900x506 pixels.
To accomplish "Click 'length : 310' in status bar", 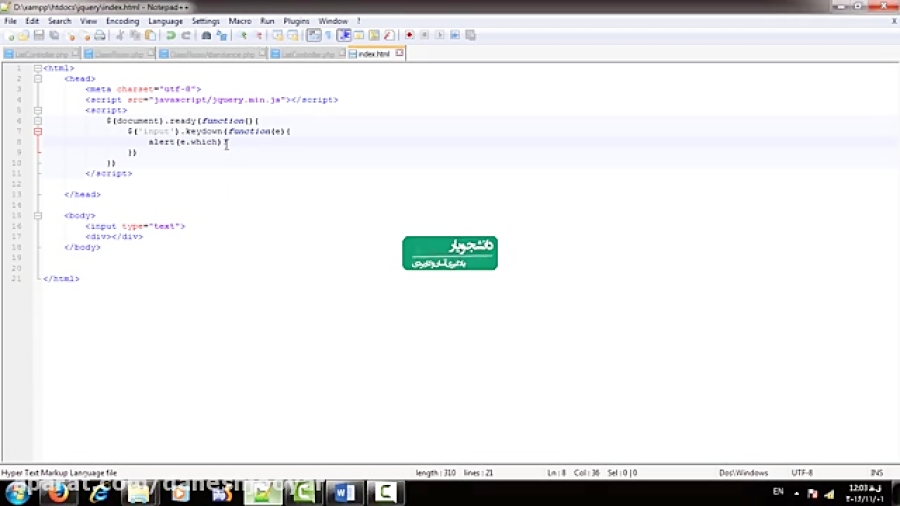I will [435, 473].
